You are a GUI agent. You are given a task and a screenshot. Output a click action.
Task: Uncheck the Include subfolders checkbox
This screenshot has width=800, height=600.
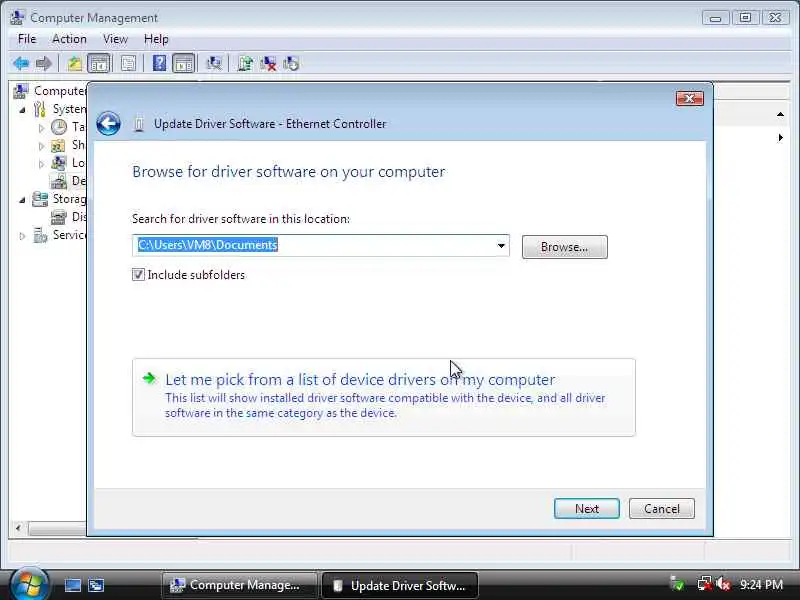138,274
